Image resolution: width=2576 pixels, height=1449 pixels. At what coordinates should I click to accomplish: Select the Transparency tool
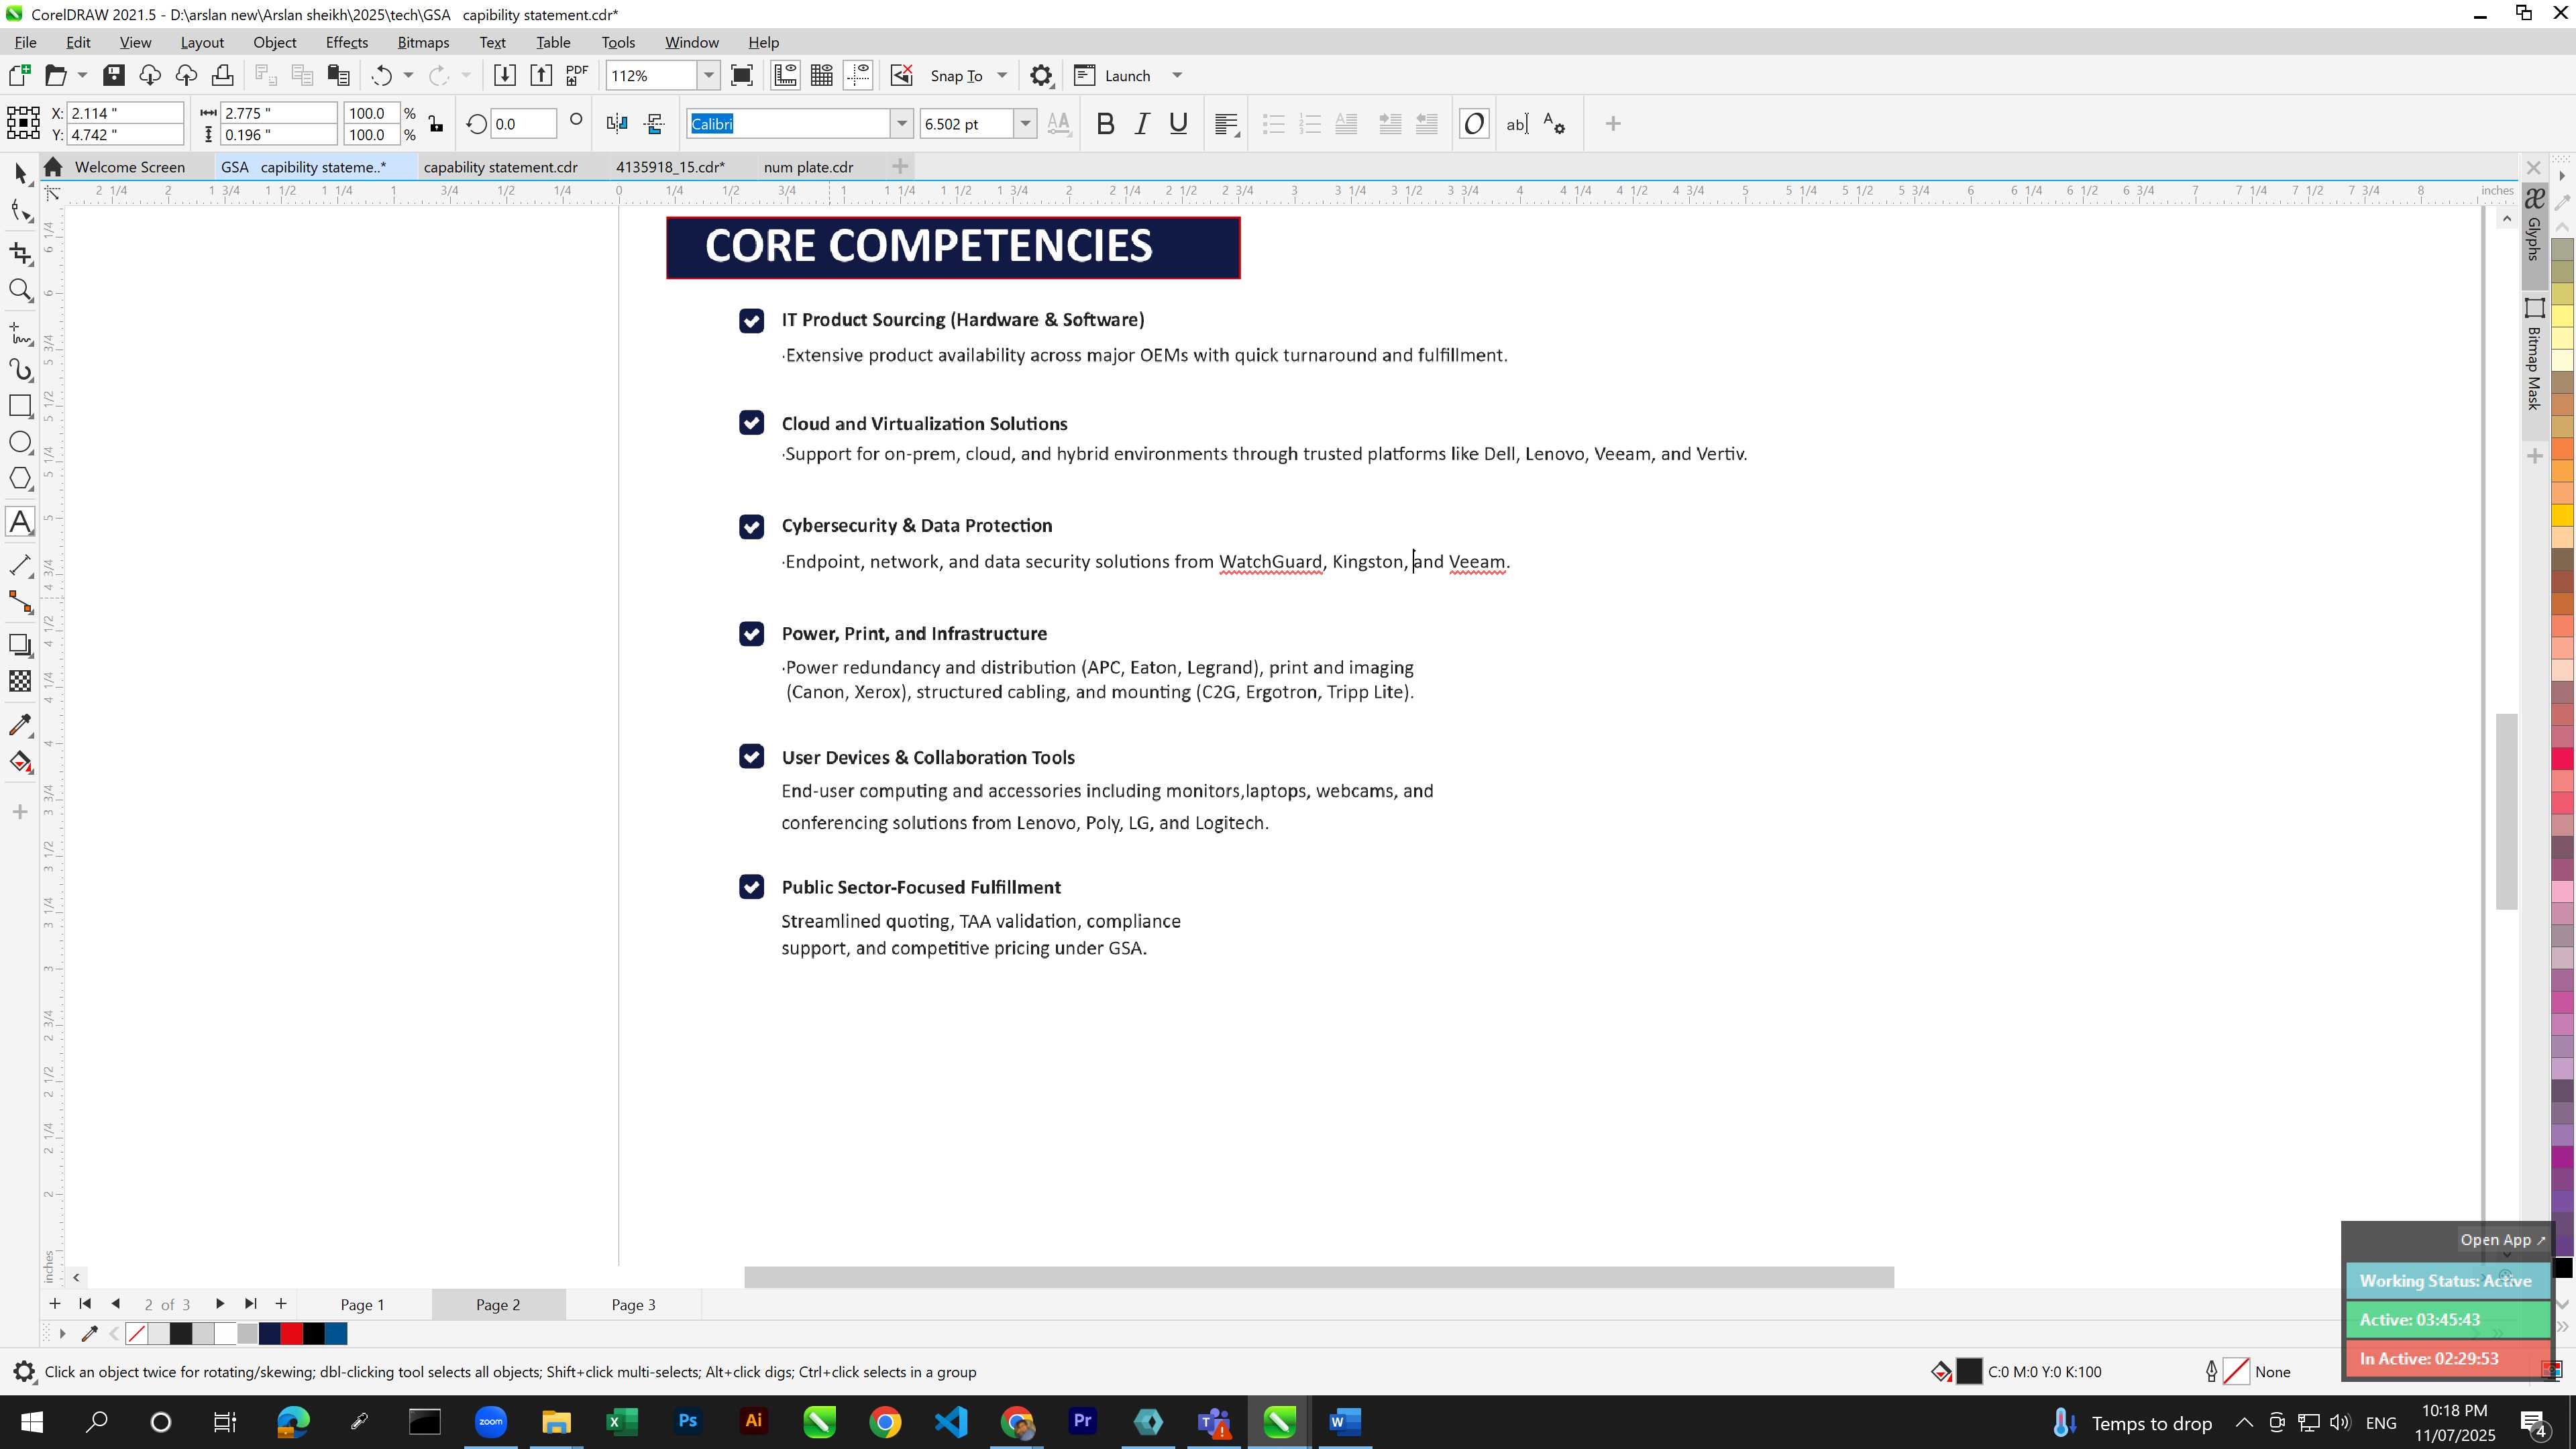click(x=20, y=681)
